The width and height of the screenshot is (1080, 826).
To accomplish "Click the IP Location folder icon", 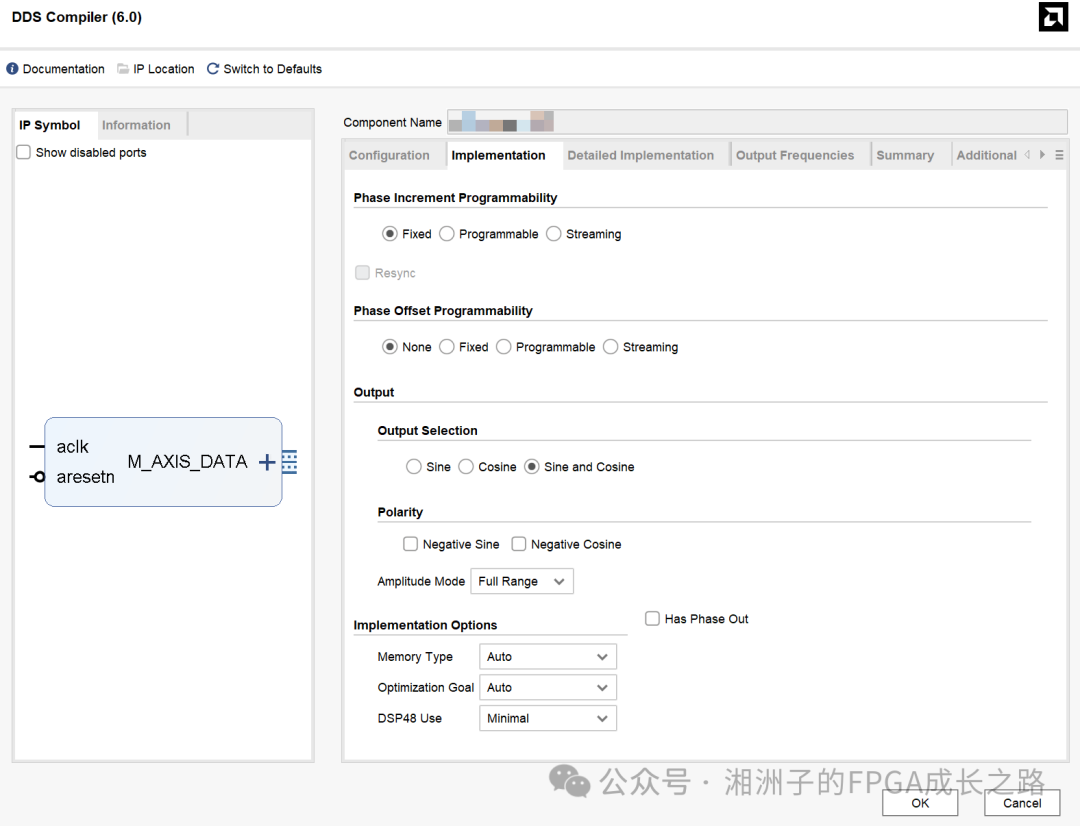I will pos(123,69).
